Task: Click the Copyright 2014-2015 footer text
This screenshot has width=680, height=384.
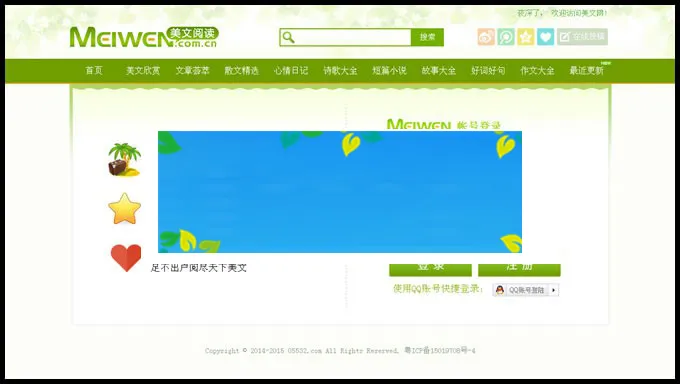Action: (x=302, y=351)
